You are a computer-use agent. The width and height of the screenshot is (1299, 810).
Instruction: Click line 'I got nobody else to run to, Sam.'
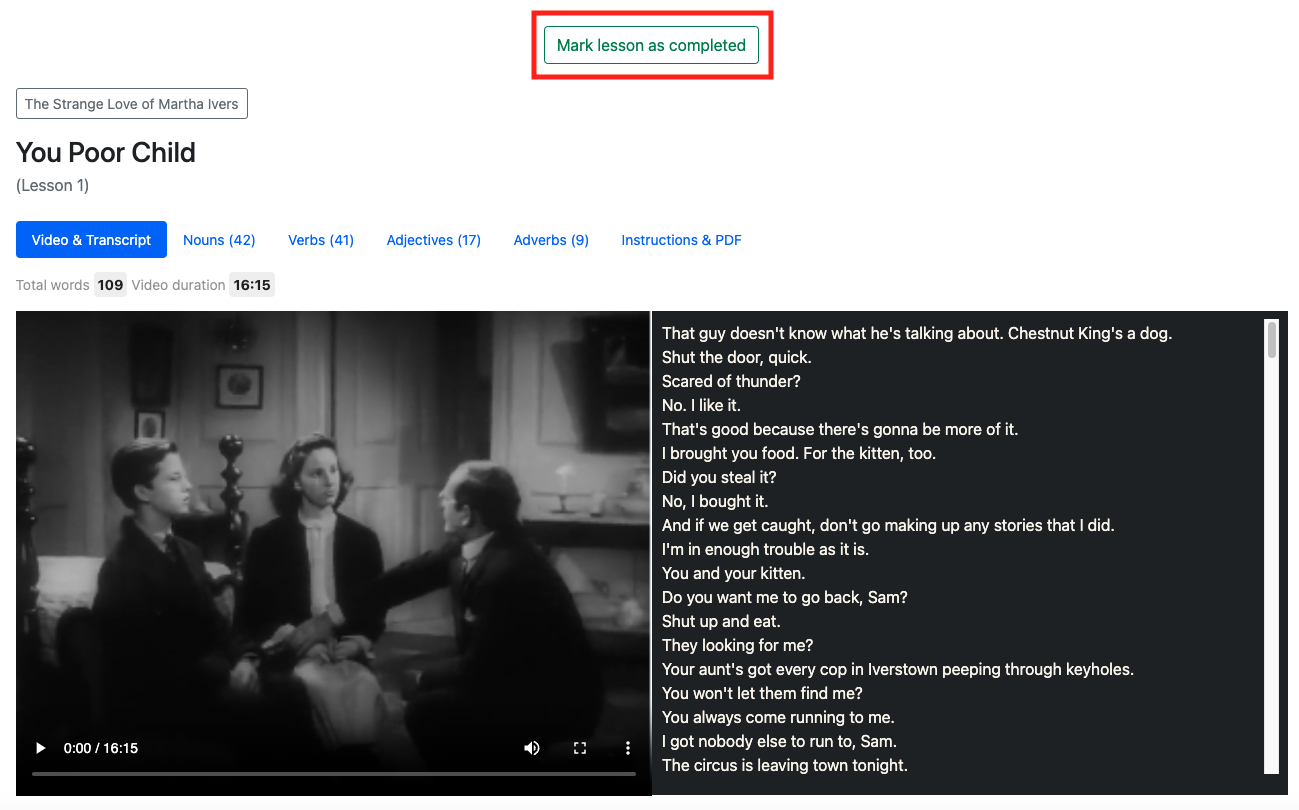pyautogui.click(x=779, y=742)
